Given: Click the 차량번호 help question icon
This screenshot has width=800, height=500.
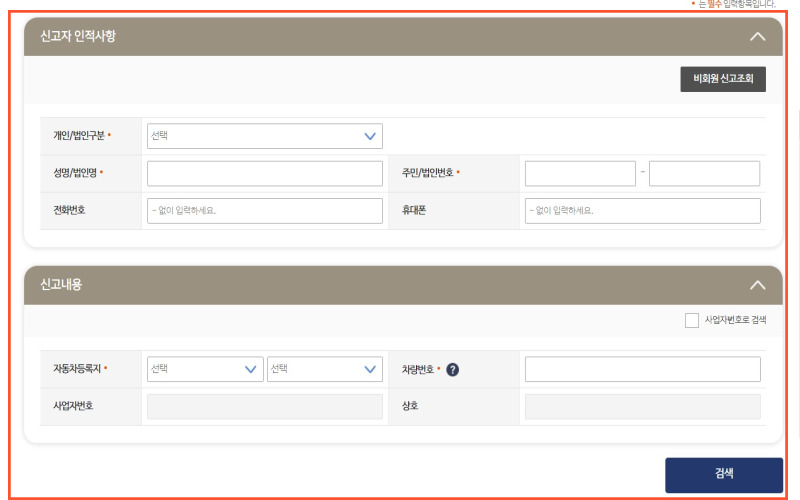Looking at the screenshot, I should (453, 369).
